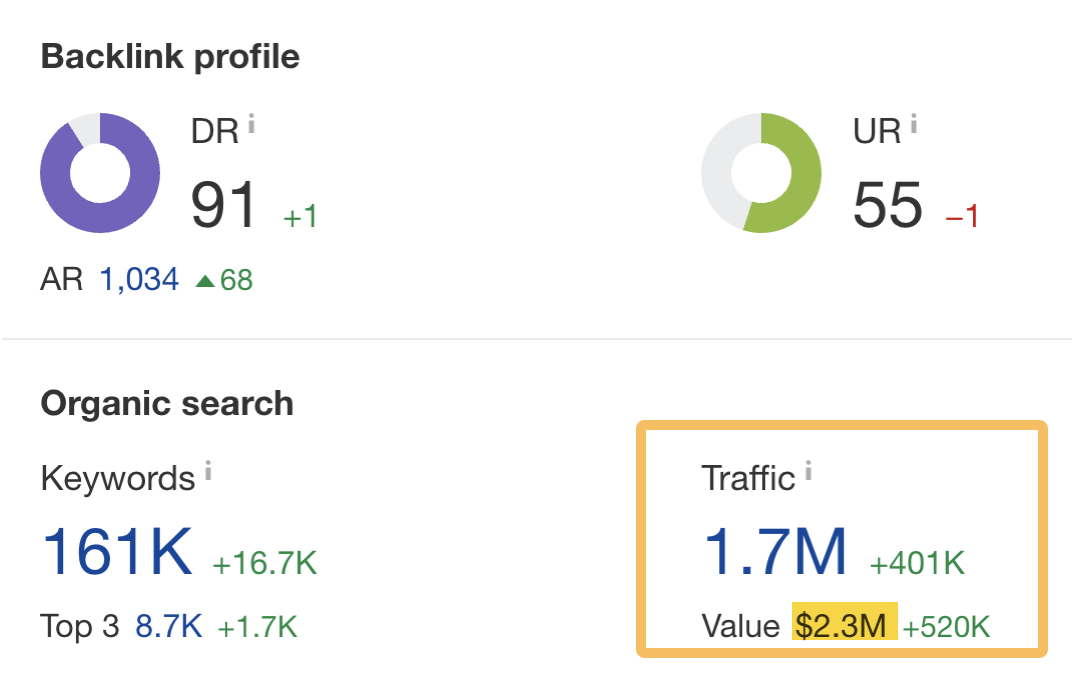The height and width of the screenshot is (678, 1074).
Task: Select the Backlink profile section header
Action: tap(170, 57)
